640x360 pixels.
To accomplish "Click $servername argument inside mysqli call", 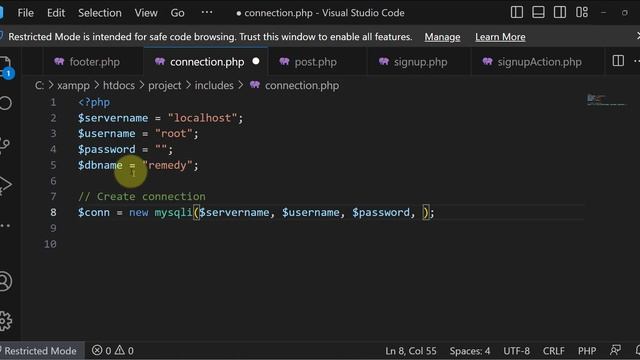I will (234, 212).
